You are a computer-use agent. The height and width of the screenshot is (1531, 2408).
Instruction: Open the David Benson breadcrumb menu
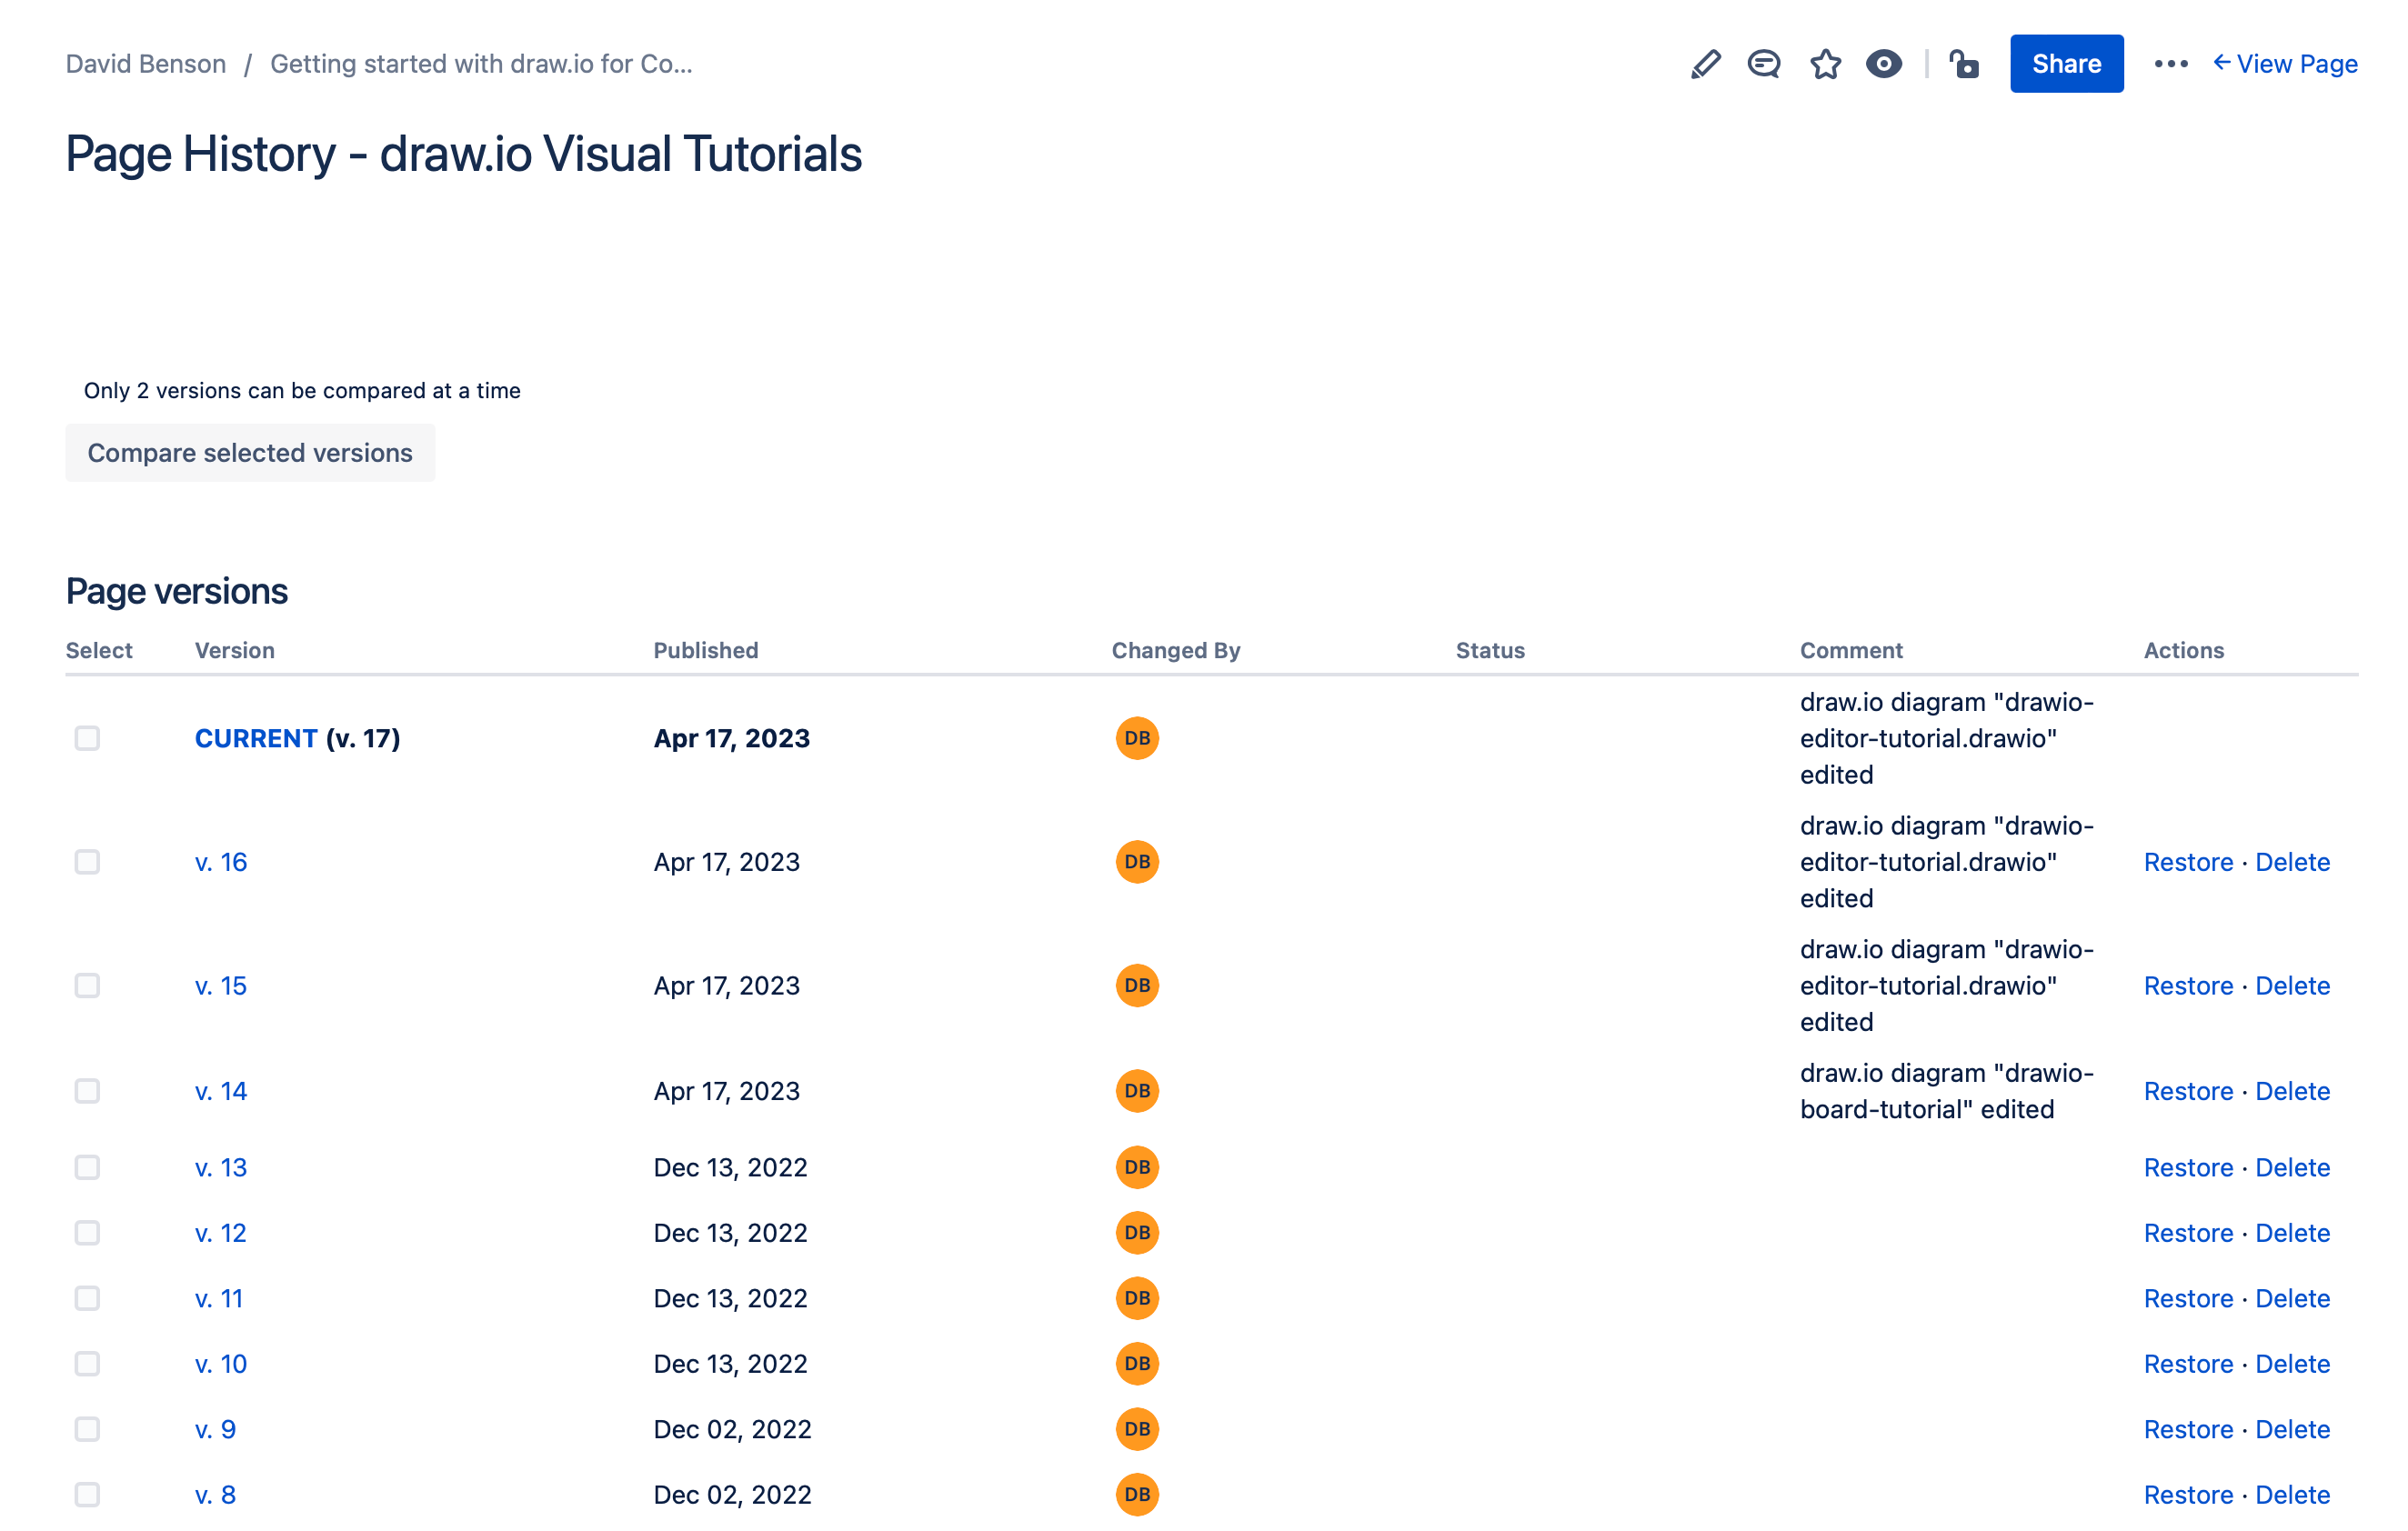146,63
